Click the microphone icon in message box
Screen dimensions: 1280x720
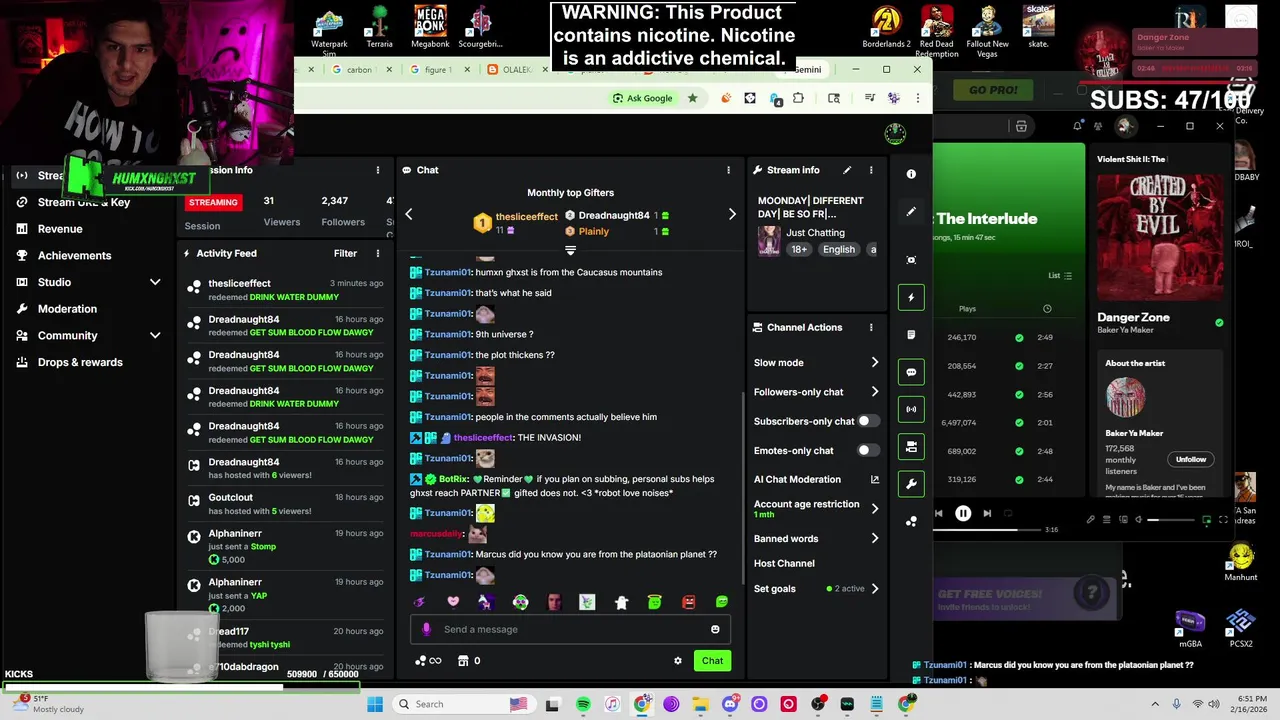pyautogui.click(x=427, y=629)
